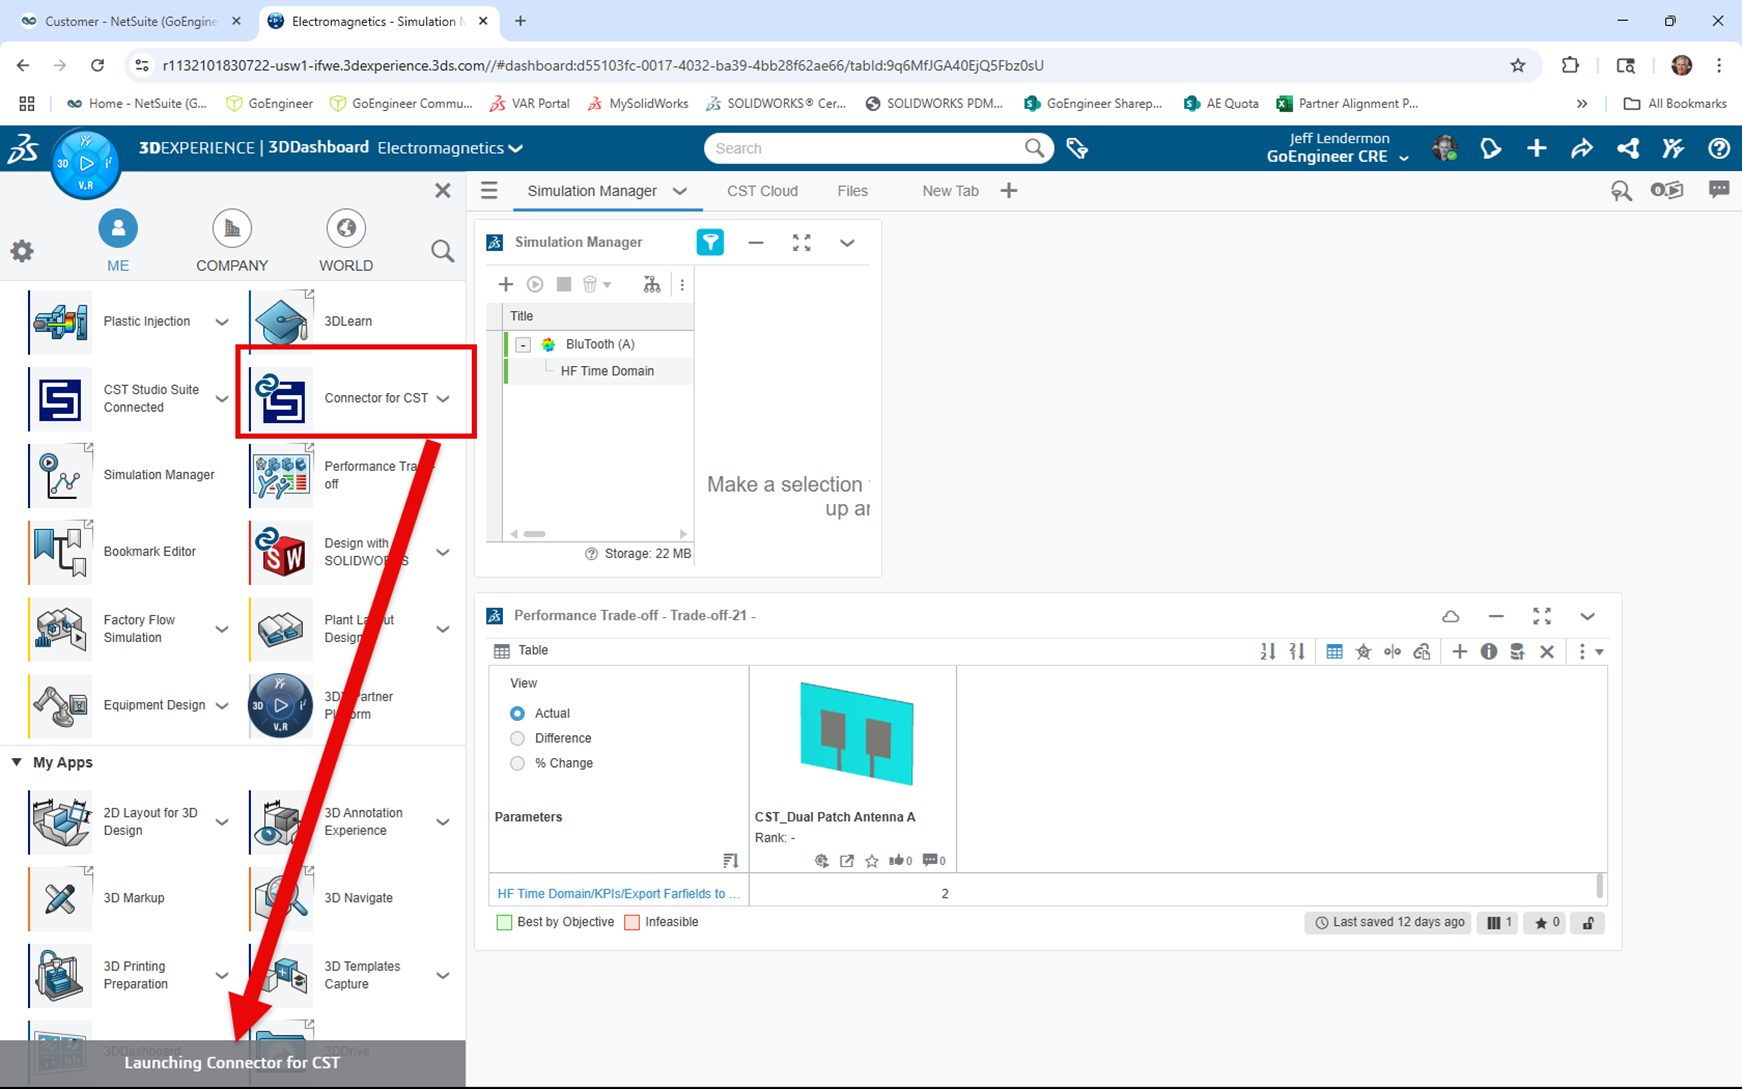The height and width of the screenshot is (1089, 1742).
Task: Open the Electromagnetics dashboard dropdown
Action: pyautogui.click(x=515, y=148)
